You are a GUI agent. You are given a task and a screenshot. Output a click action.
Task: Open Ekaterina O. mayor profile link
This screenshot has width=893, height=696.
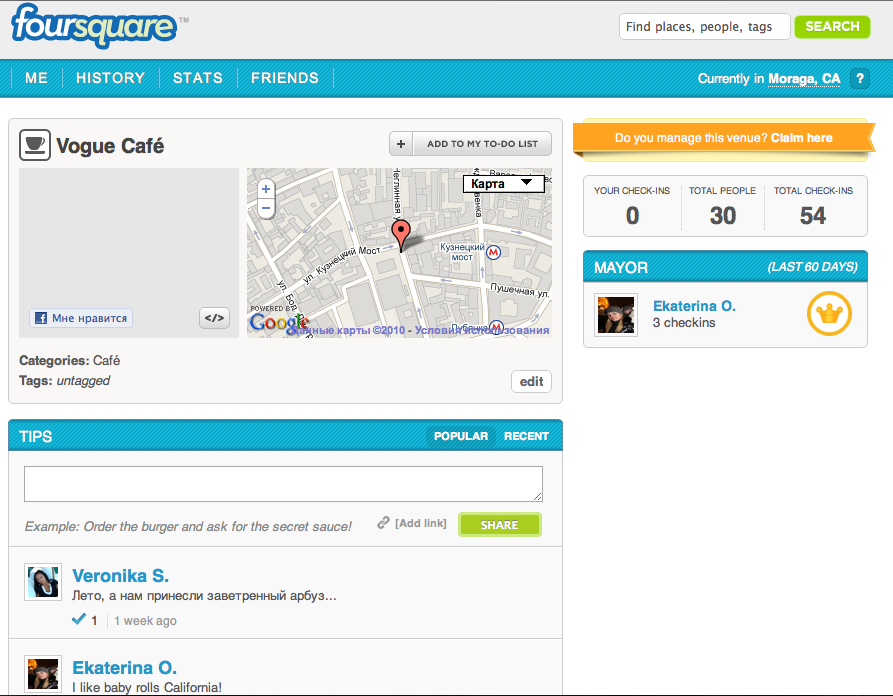pyautogui.click(x=694, y=306)
